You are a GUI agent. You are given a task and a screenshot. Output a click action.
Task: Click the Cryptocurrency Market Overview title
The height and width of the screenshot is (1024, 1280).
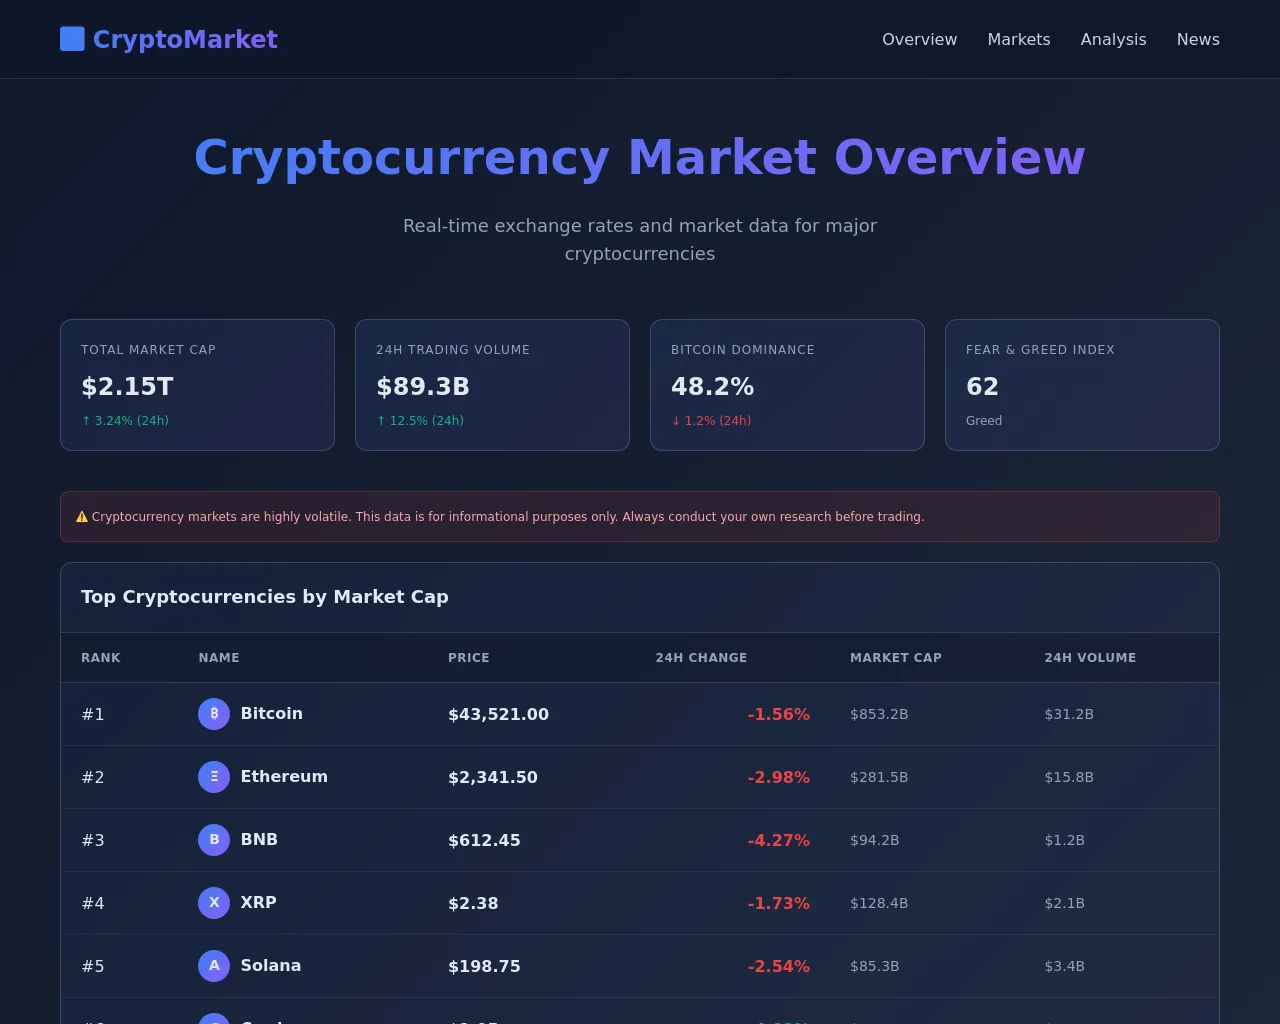click(x=640, y=158)
